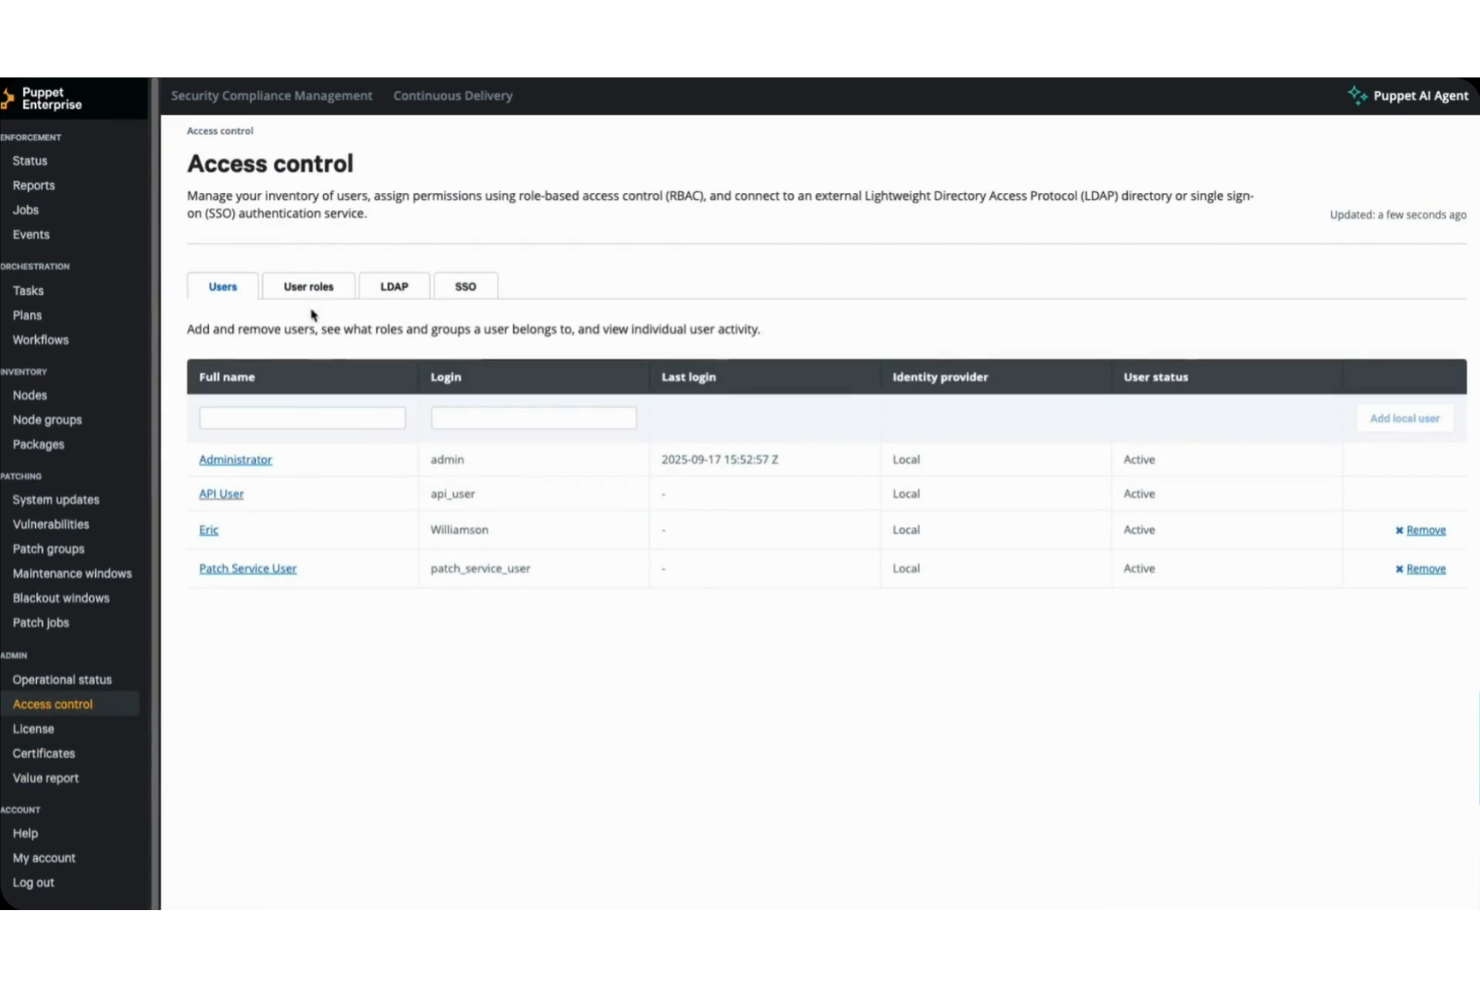
Task: Click the Login filter field
Action: pos(533,417)
